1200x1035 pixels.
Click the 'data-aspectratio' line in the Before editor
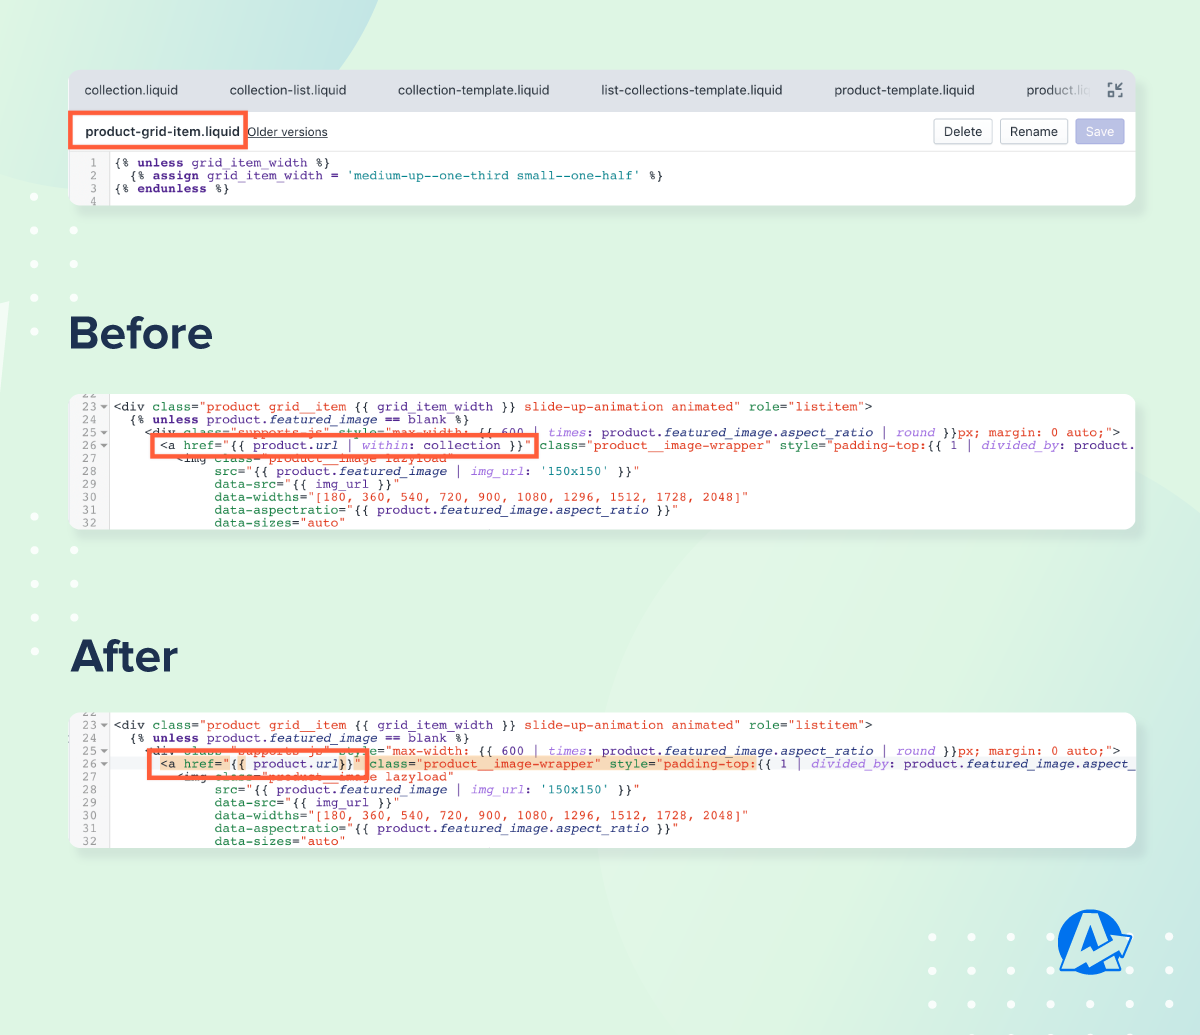pos(446,510)
